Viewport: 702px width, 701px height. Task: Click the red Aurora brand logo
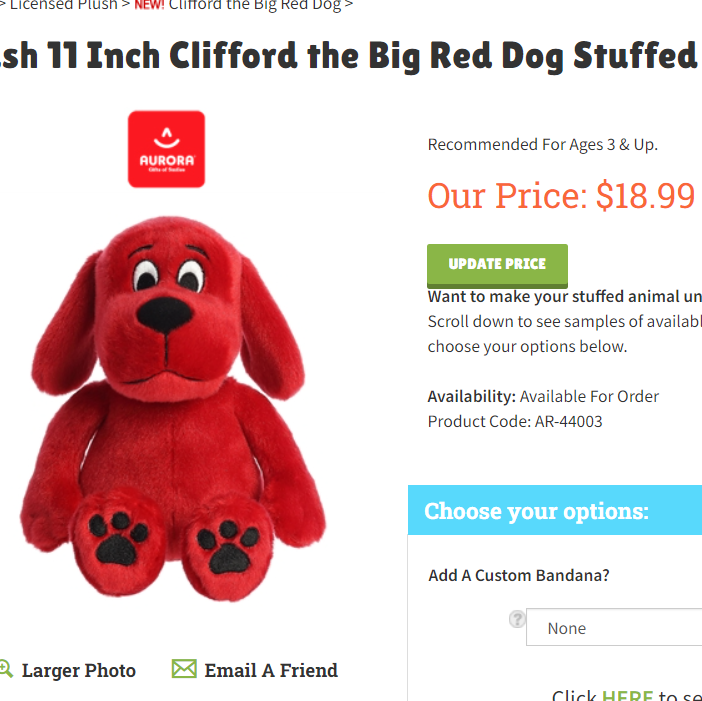[167, 149]
